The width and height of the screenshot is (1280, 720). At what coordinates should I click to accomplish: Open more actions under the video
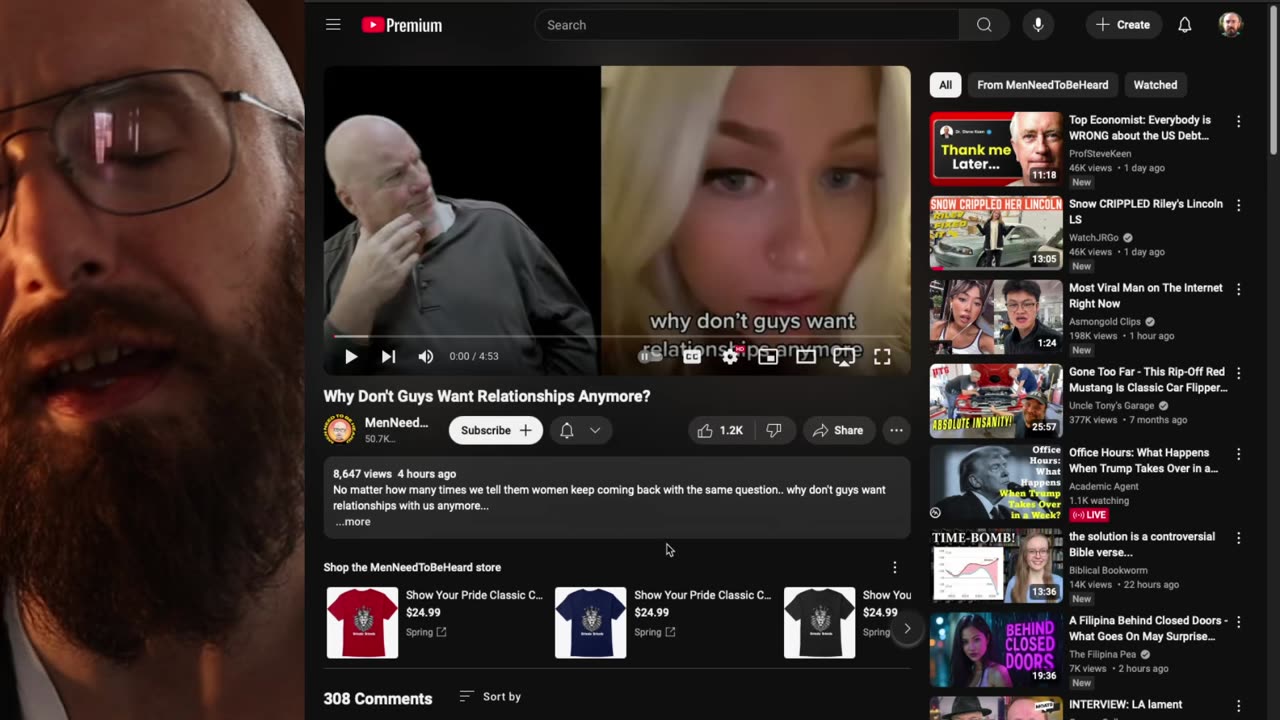point(896,430)
